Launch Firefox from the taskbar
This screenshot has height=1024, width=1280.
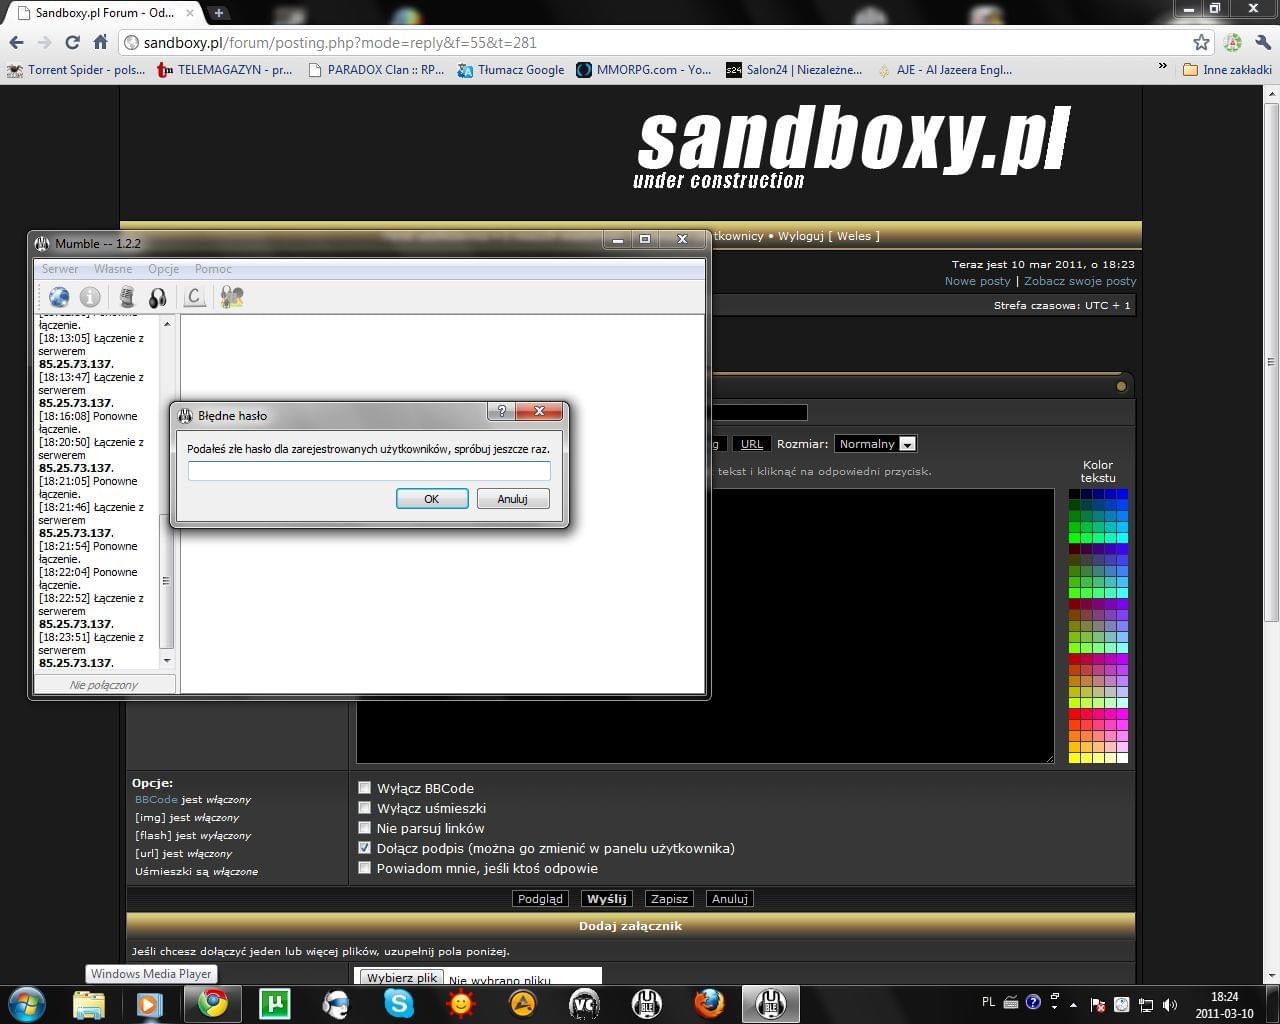pyautogui.click(x=709, y=1002)
